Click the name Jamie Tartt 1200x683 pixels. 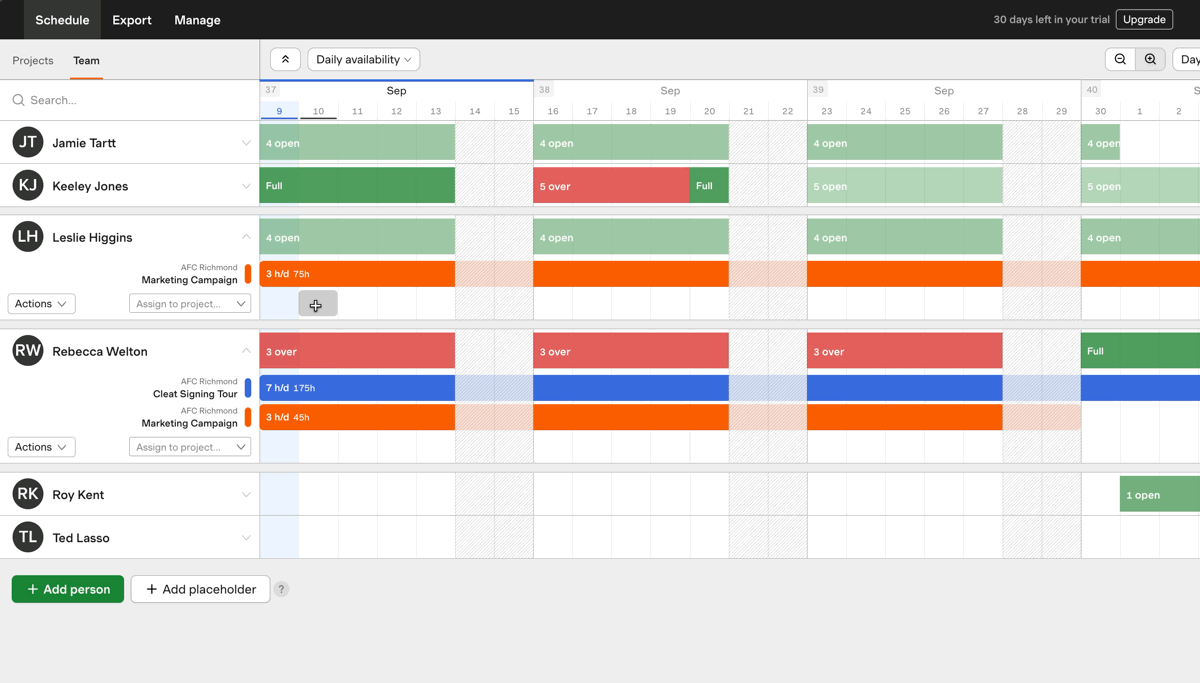(84, 143)
